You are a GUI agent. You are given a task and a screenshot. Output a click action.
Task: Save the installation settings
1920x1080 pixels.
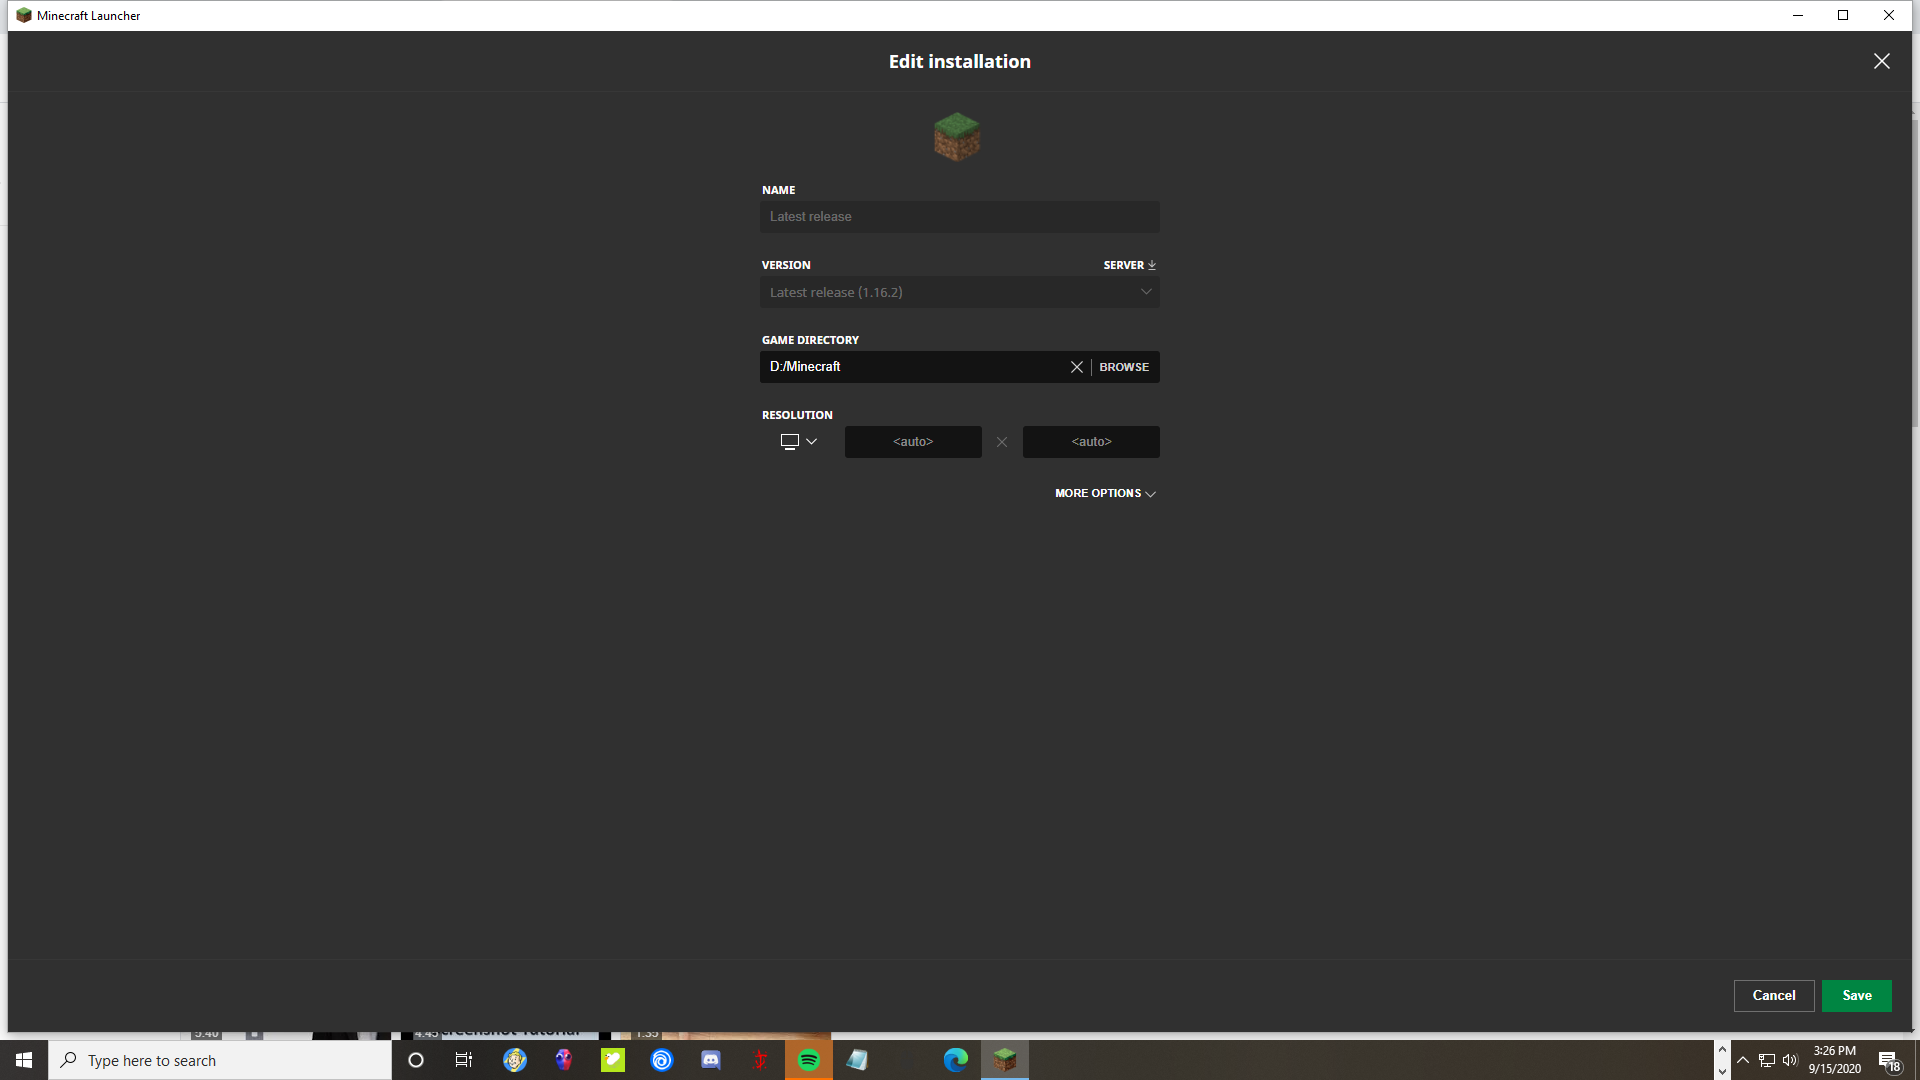[1857, 996]
